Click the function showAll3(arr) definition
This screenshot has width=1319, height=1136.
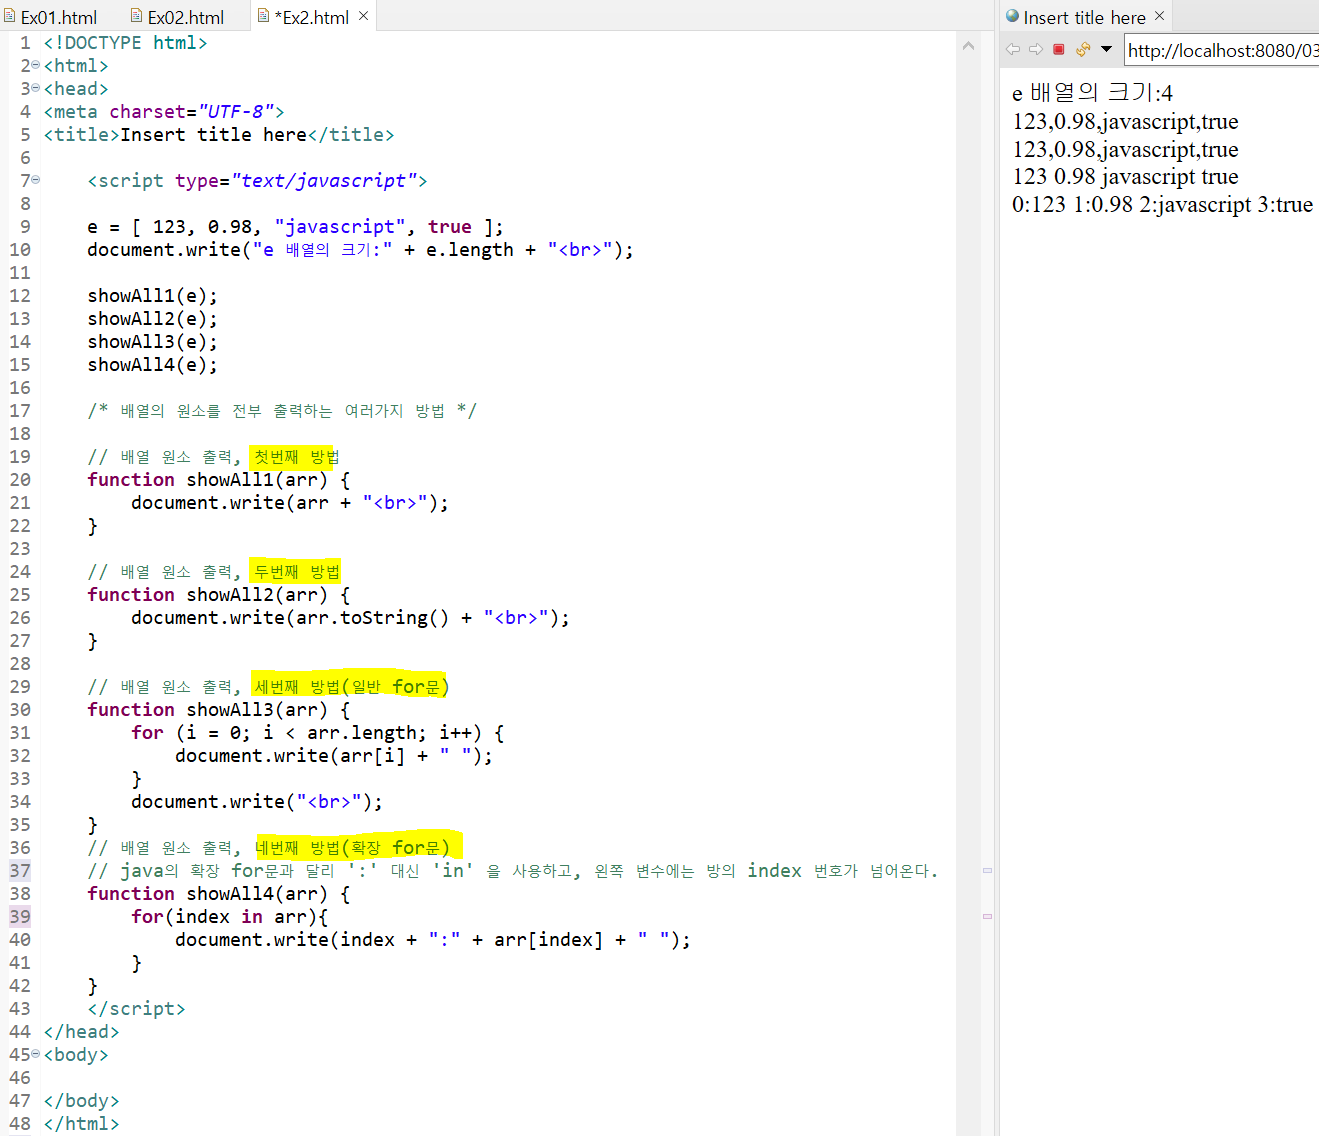219,710
